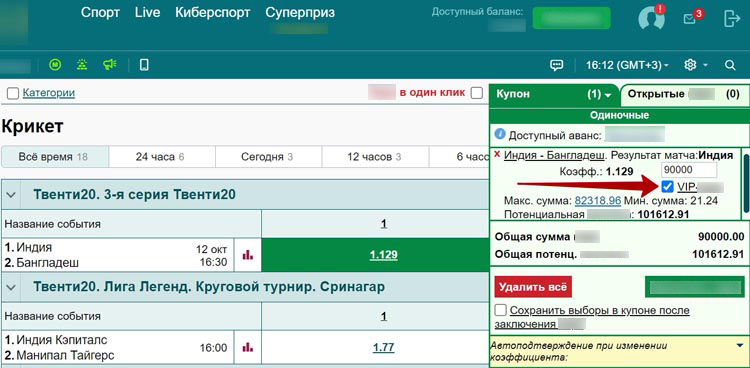Expand the settings gear dropdown arrow
Image resolution: width=750 pixels, height=368 pixels.
(x=705, y=66)
